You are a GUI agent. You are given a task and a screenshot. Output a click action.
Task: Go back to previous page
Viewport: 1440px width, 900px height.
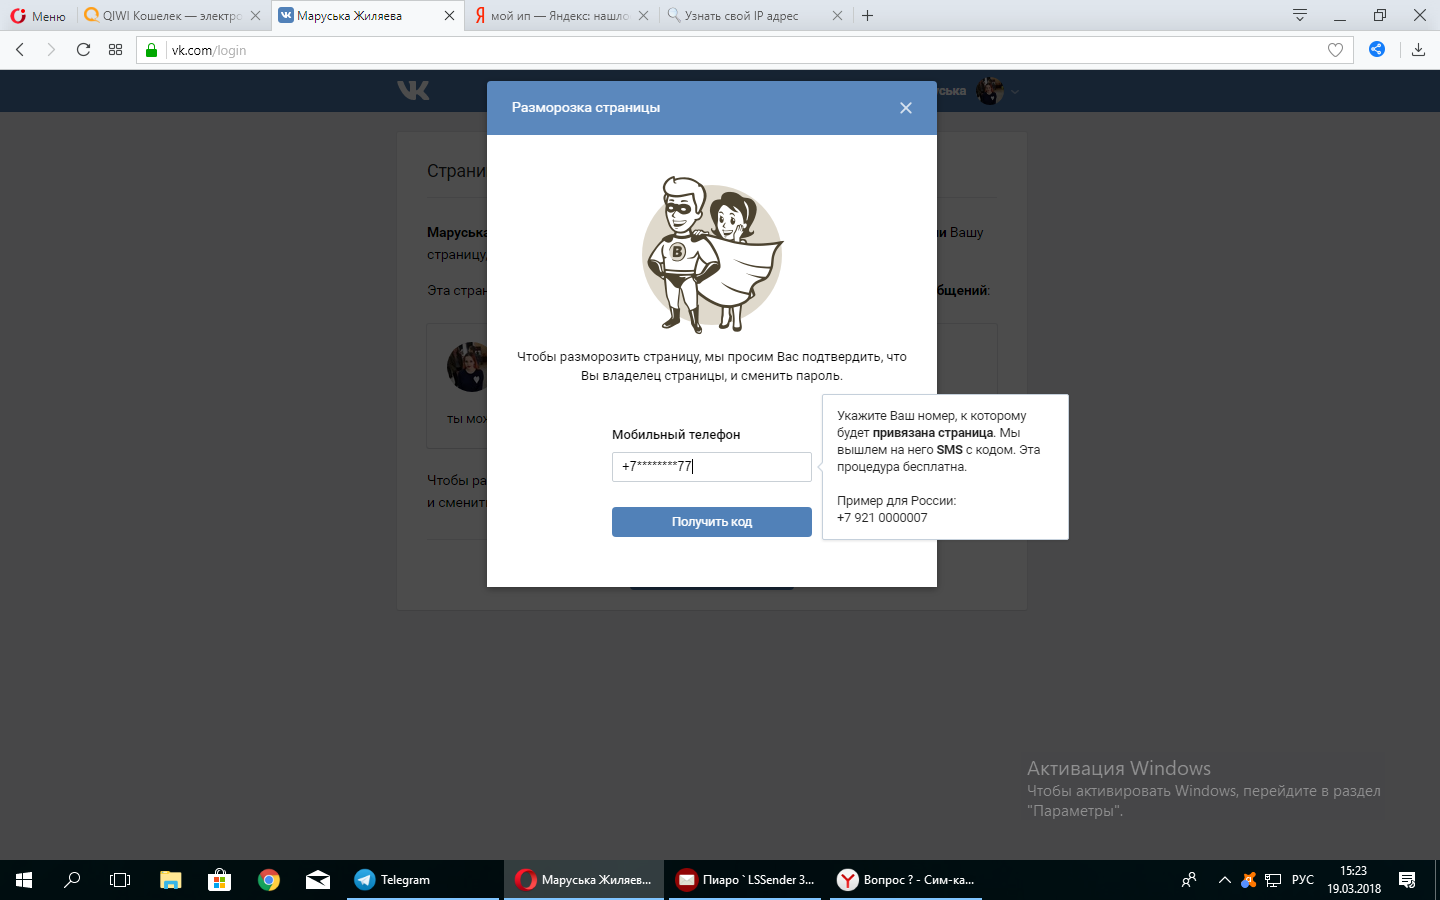pyautogui.click(x=20, y=50)
